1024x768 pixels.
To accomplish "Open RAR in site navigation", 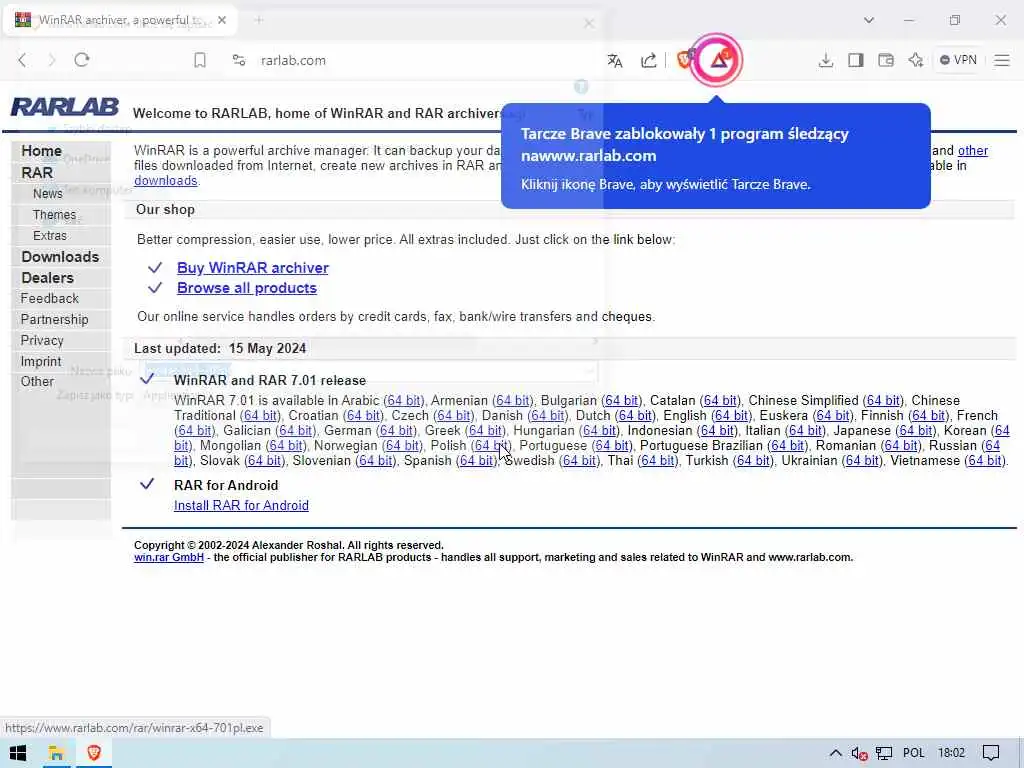I will point(37,173).
